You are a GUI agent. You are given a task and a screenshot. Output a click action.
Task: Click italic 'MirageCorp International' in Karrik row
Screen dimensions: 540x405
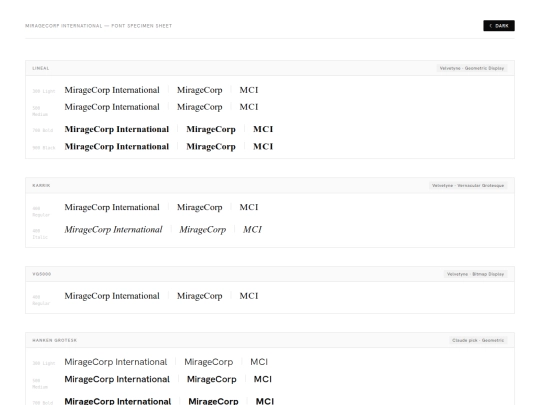pyautogui.click(x=113, y=229)
